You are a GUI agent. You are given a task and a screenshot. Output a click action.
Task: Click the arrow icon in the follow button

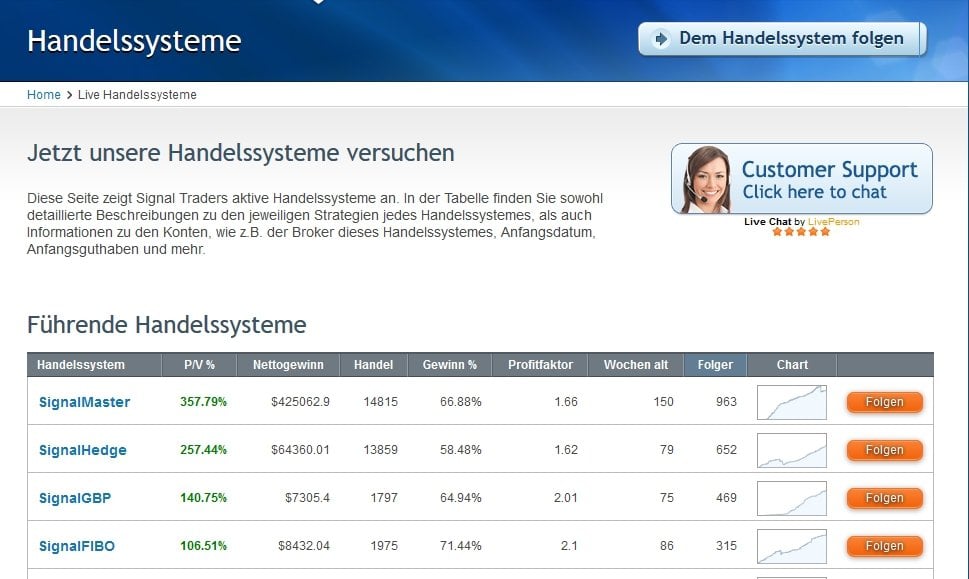(661, 39)
